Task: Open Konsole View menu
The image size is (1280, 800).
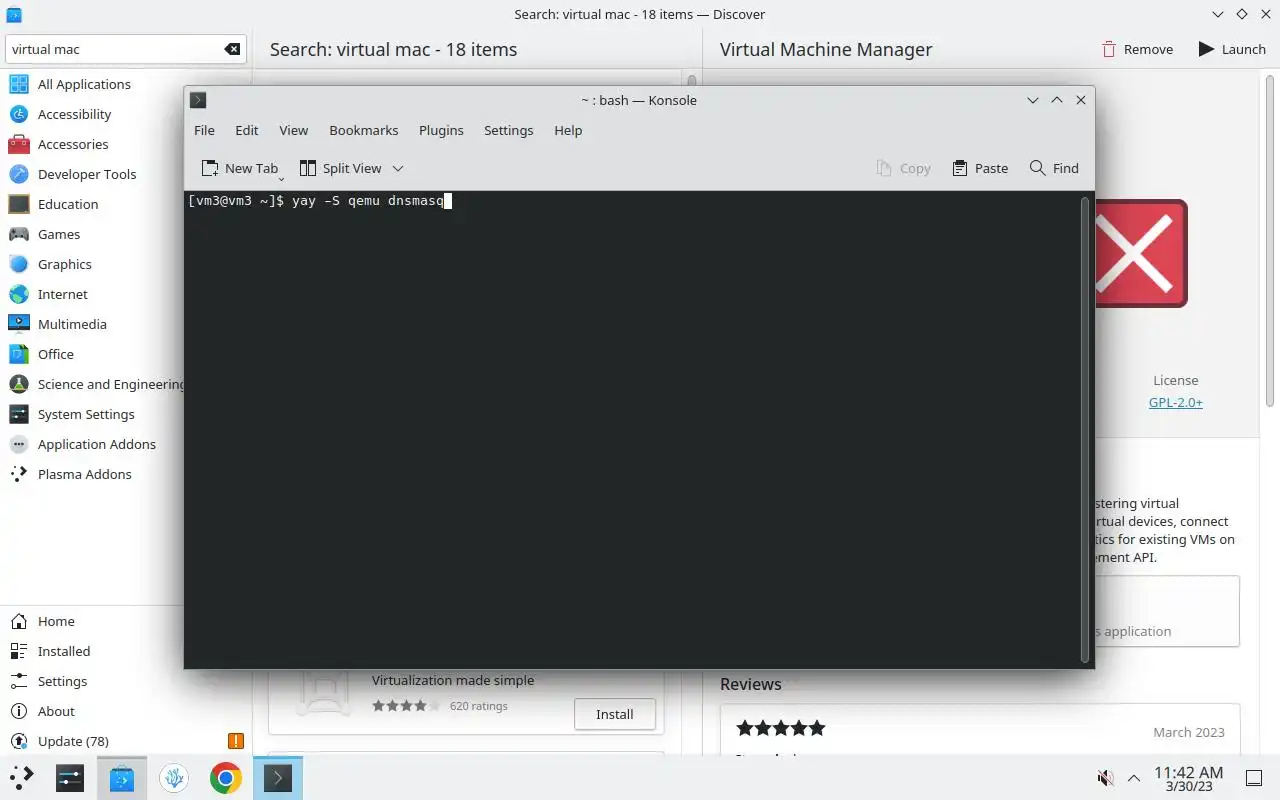Action: pos(293,130)
